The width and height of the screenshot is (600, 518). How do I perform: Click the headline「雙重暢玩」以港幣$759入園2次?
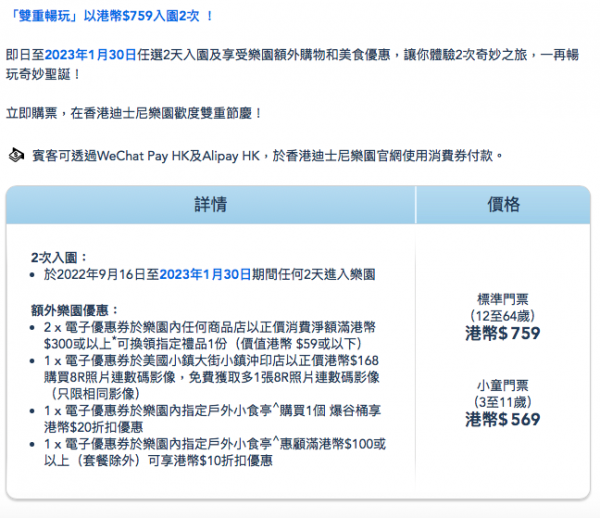coord(110,16)
